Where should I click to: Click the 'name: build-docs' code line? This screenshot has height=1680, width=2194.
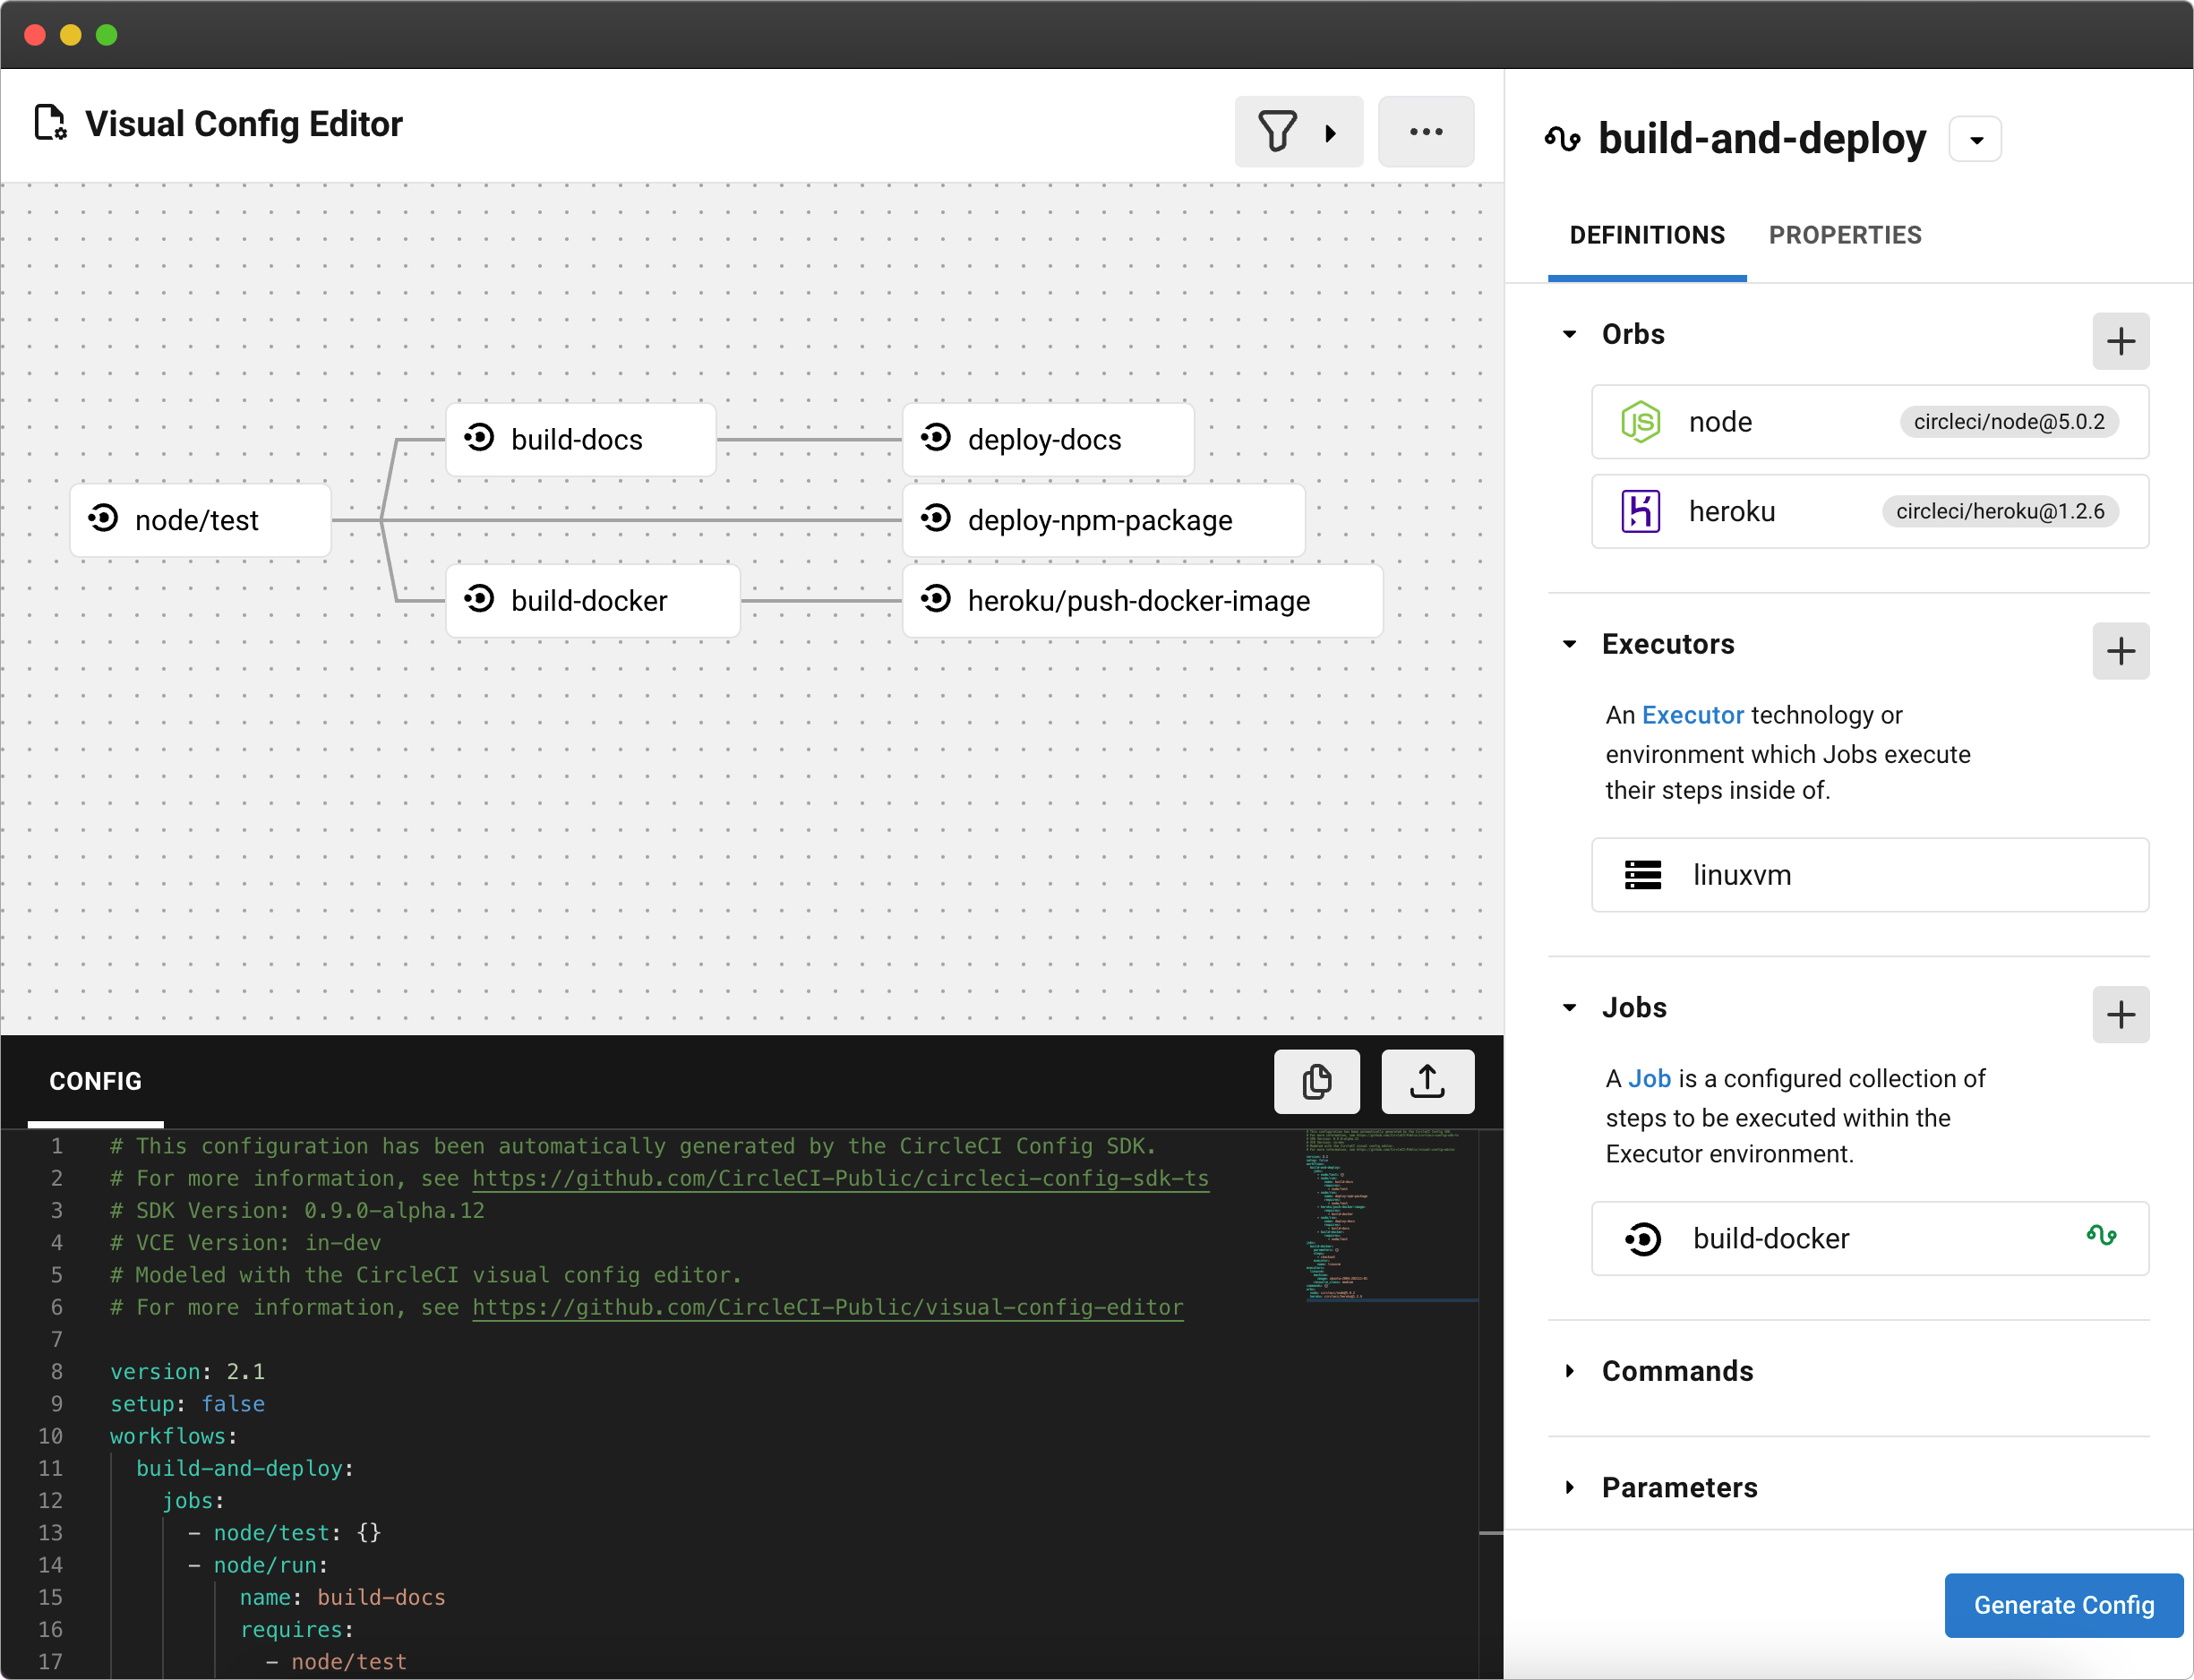click(342, 1597)
